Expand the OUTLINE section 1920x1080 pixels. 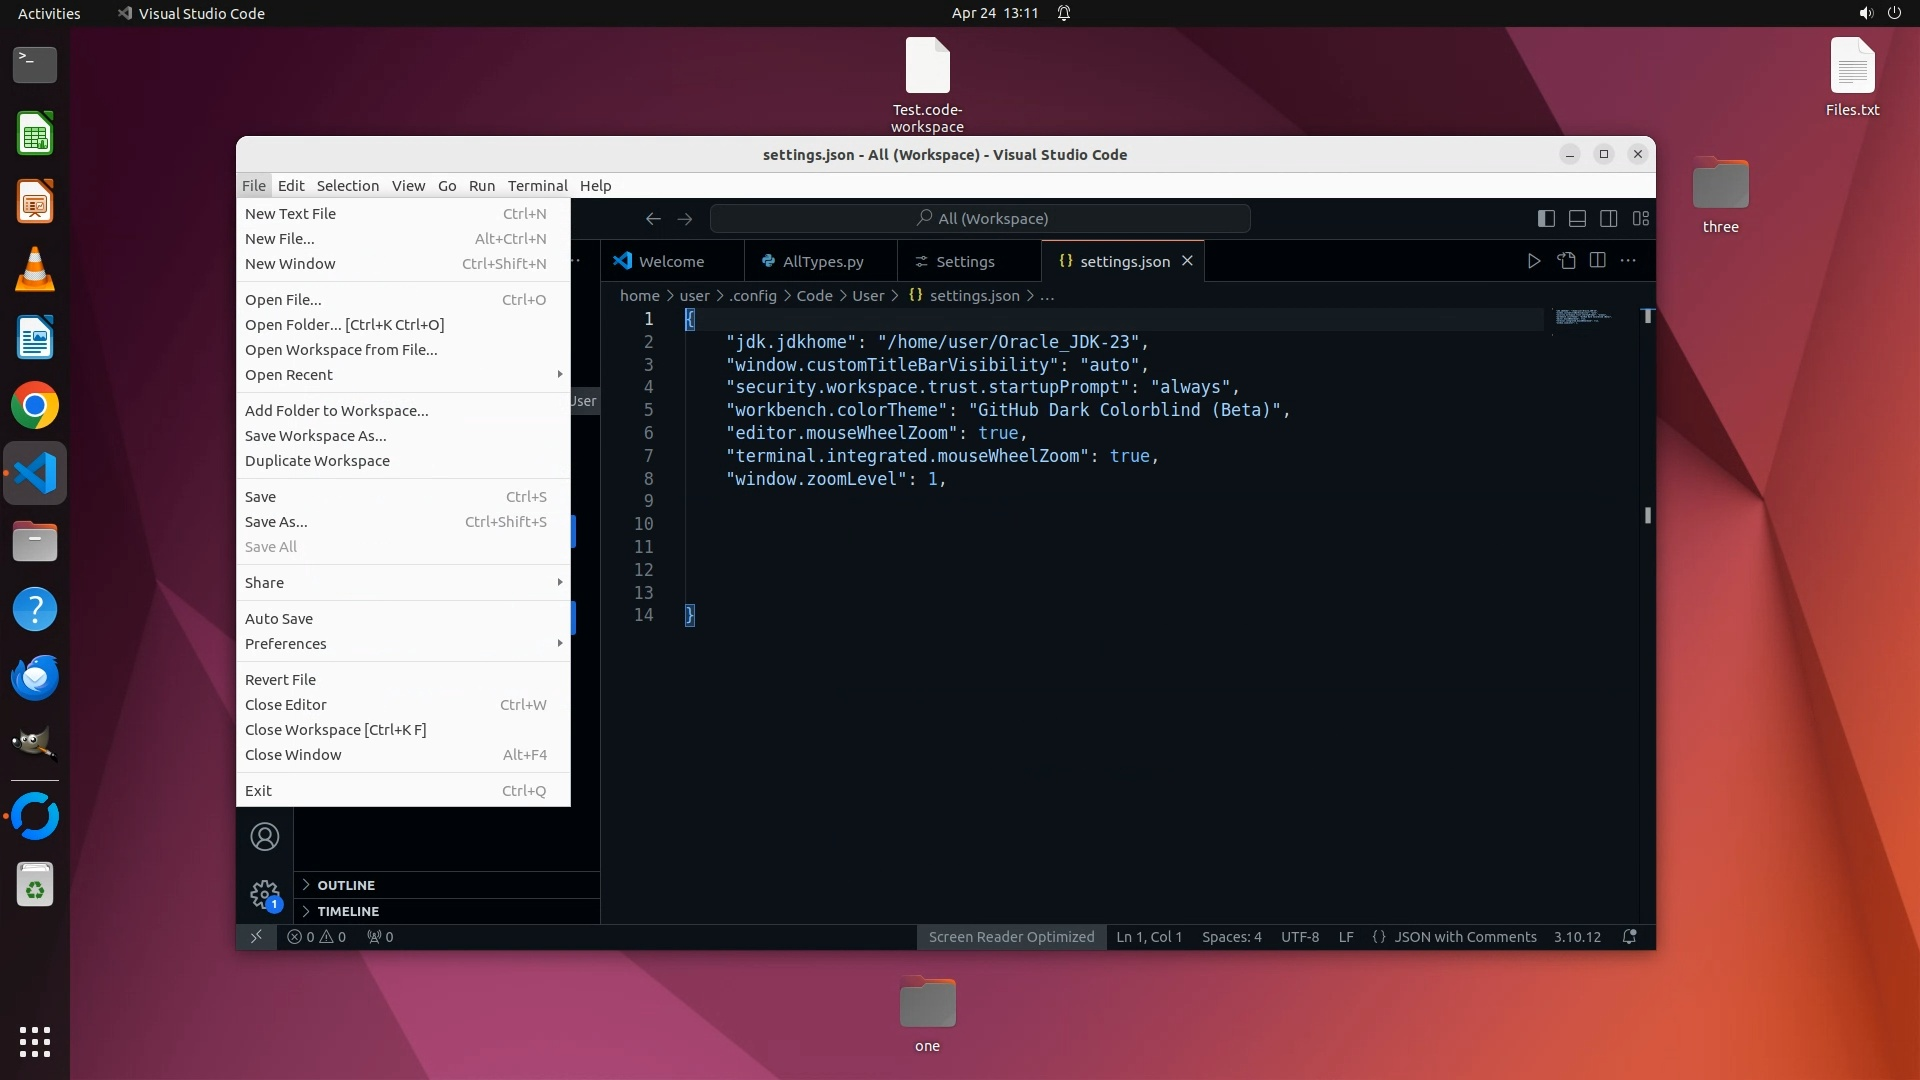click(x=346, y=885)
